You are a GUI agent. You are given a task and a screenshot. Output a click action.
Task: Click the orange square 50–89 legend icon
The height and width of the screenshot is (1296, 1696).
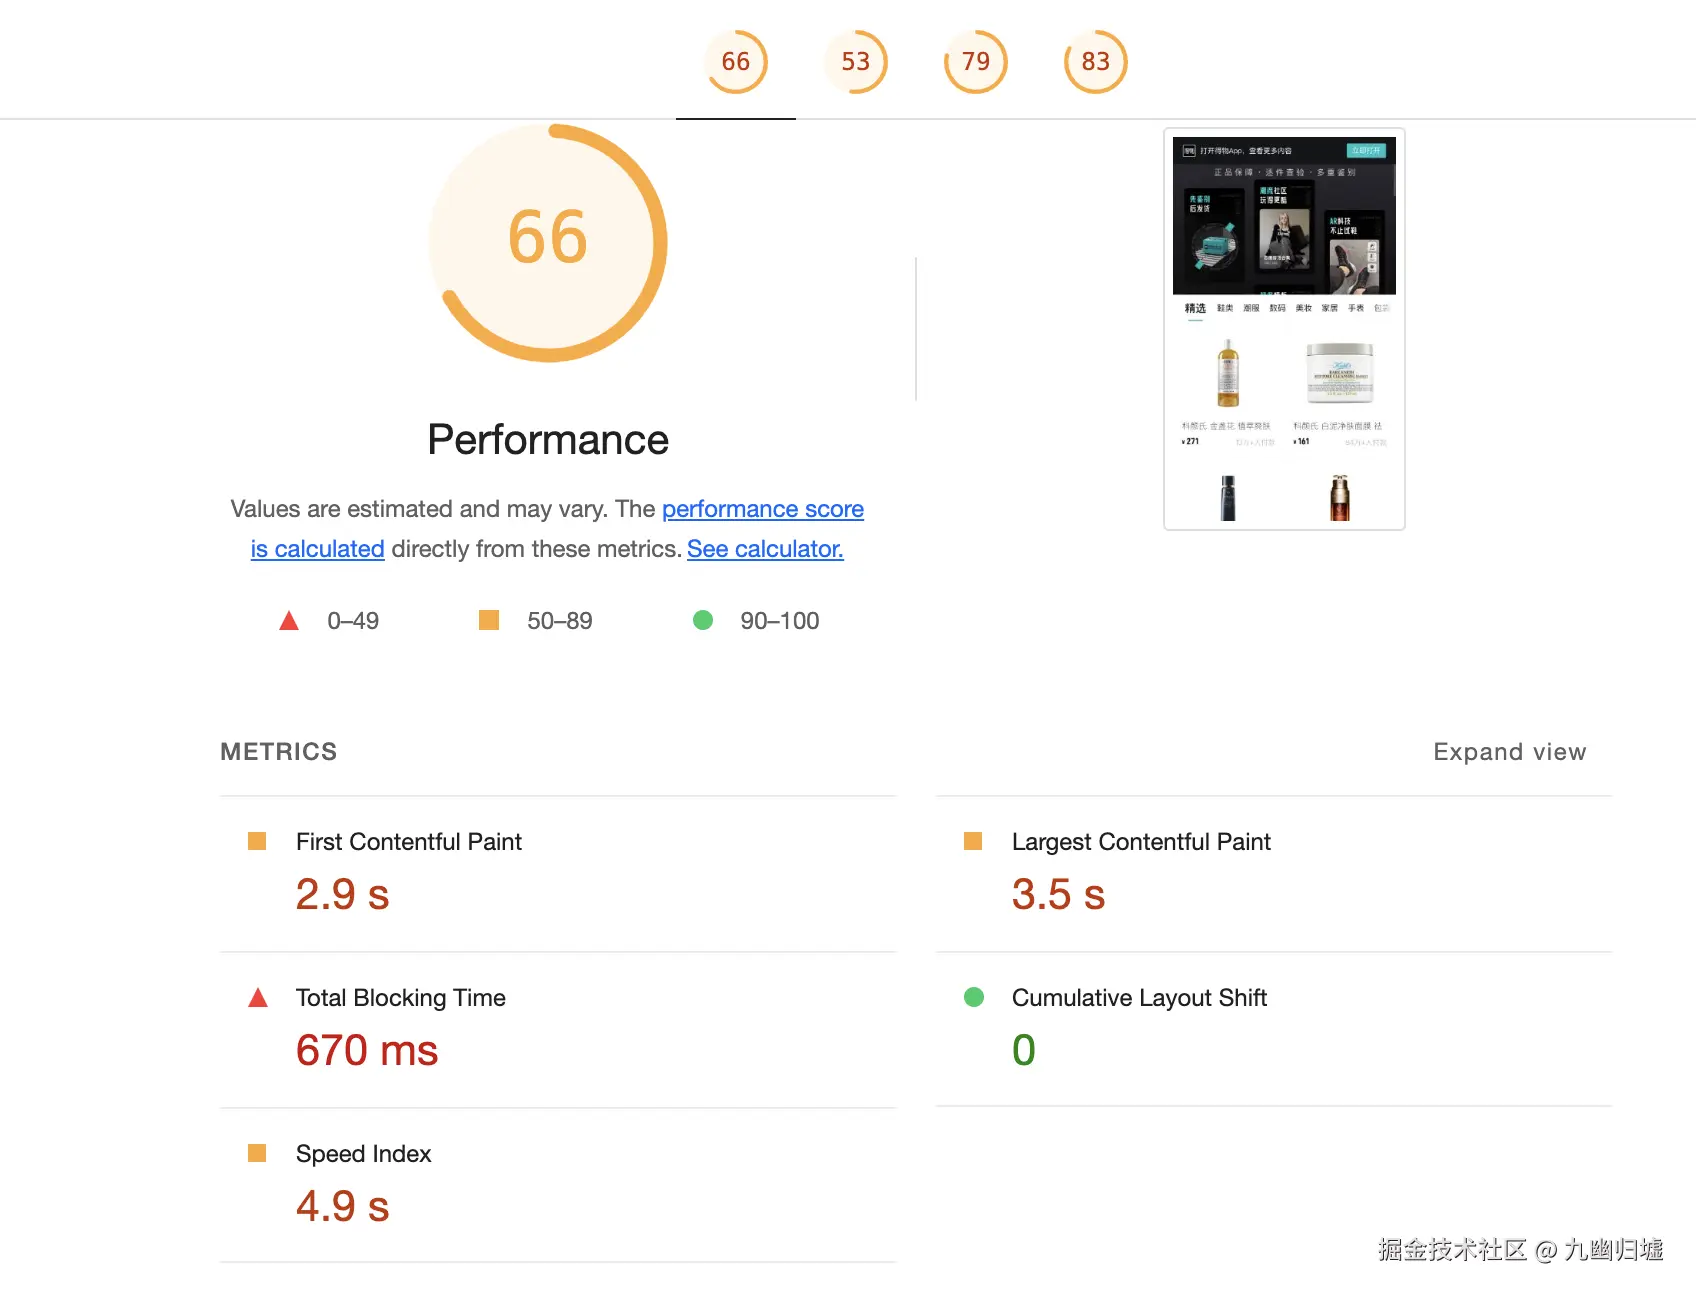coord(489,621)
